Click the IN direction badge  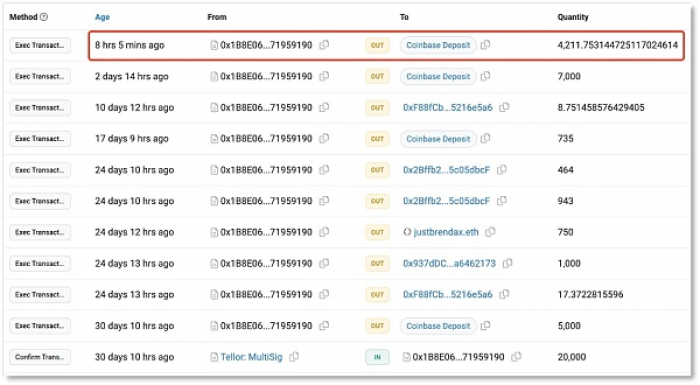(x=377, y=357)
